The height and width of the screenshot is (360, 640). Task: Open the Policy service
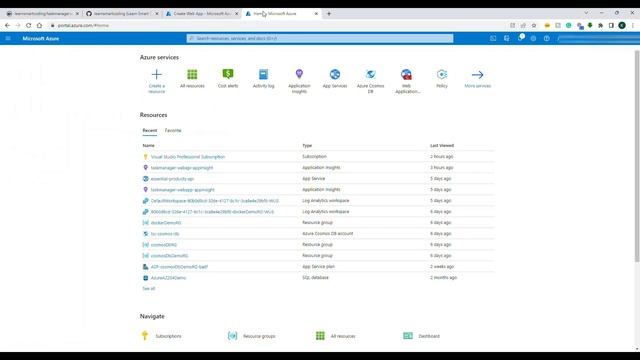442,78
